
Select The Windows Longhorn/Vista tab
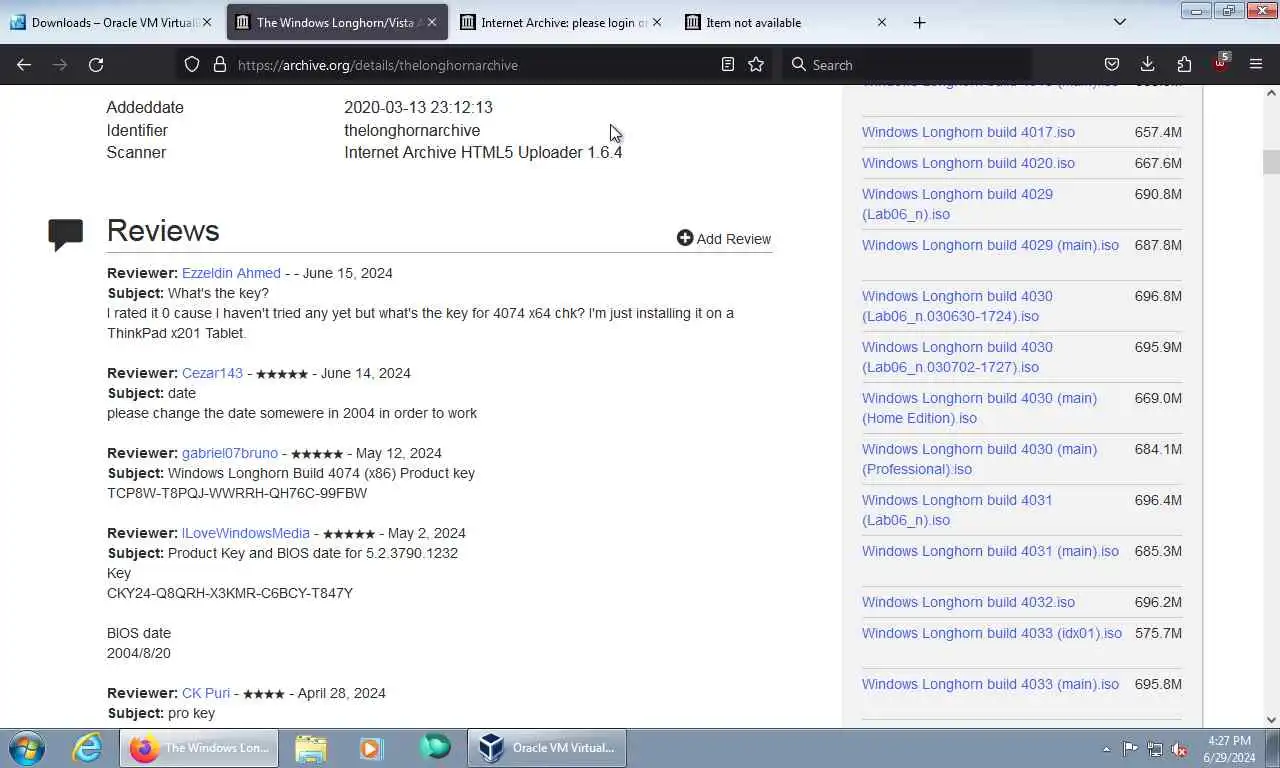337,22
